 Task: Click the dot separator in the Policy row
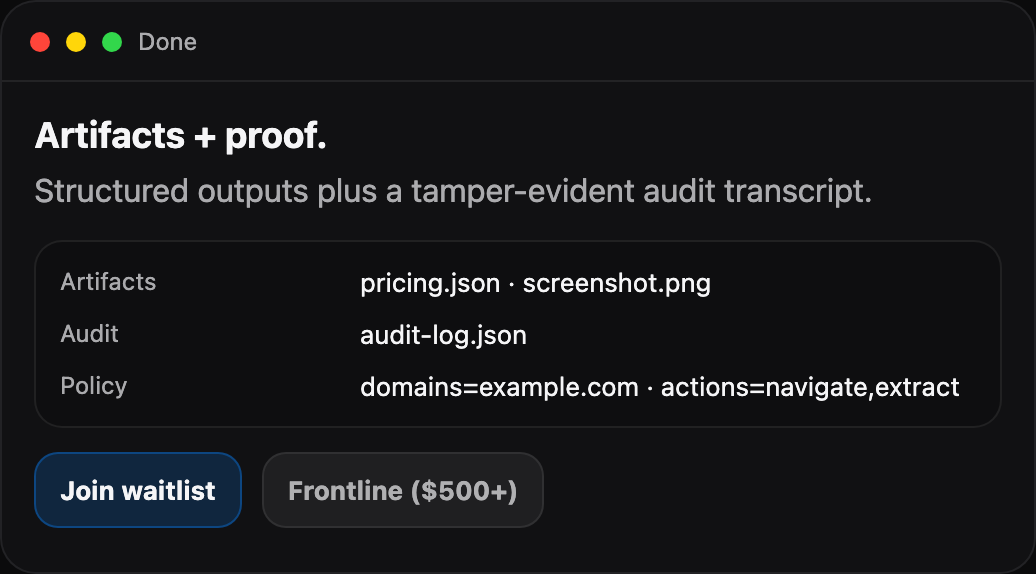tap(650, 387)
